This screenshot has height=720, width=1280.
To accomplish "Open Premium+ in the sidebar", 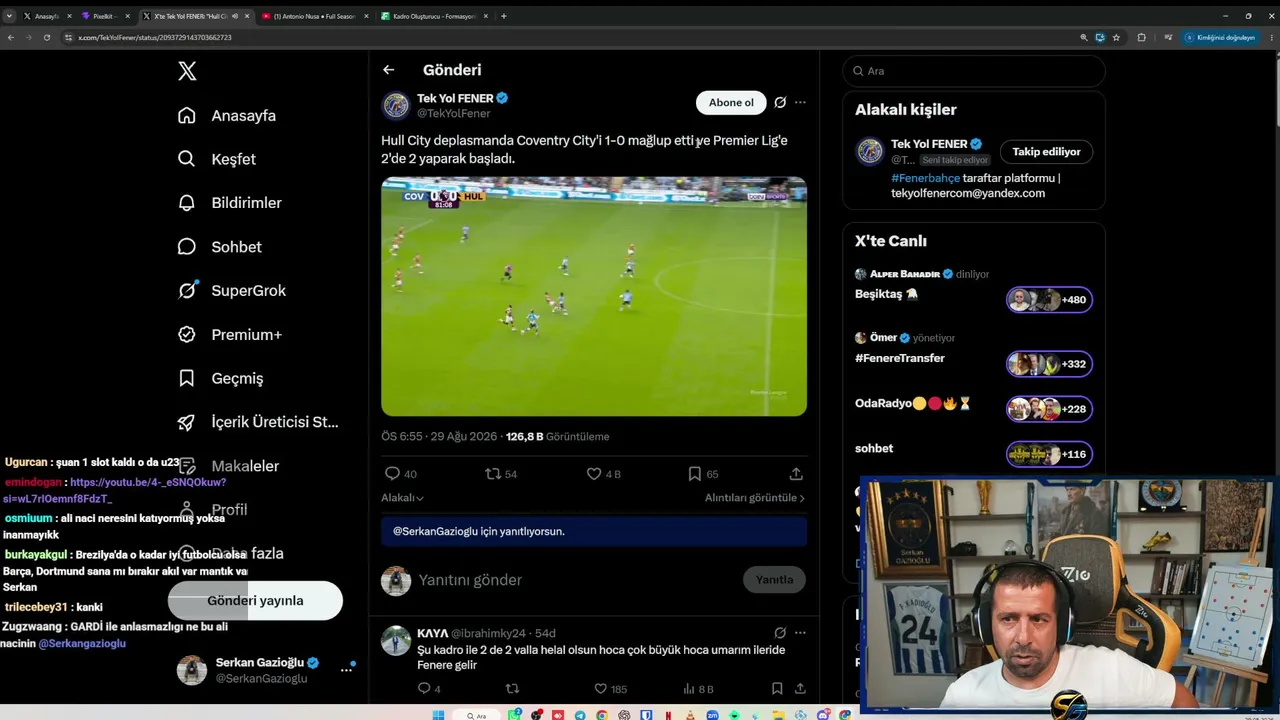I will click(x=230, y=335).
